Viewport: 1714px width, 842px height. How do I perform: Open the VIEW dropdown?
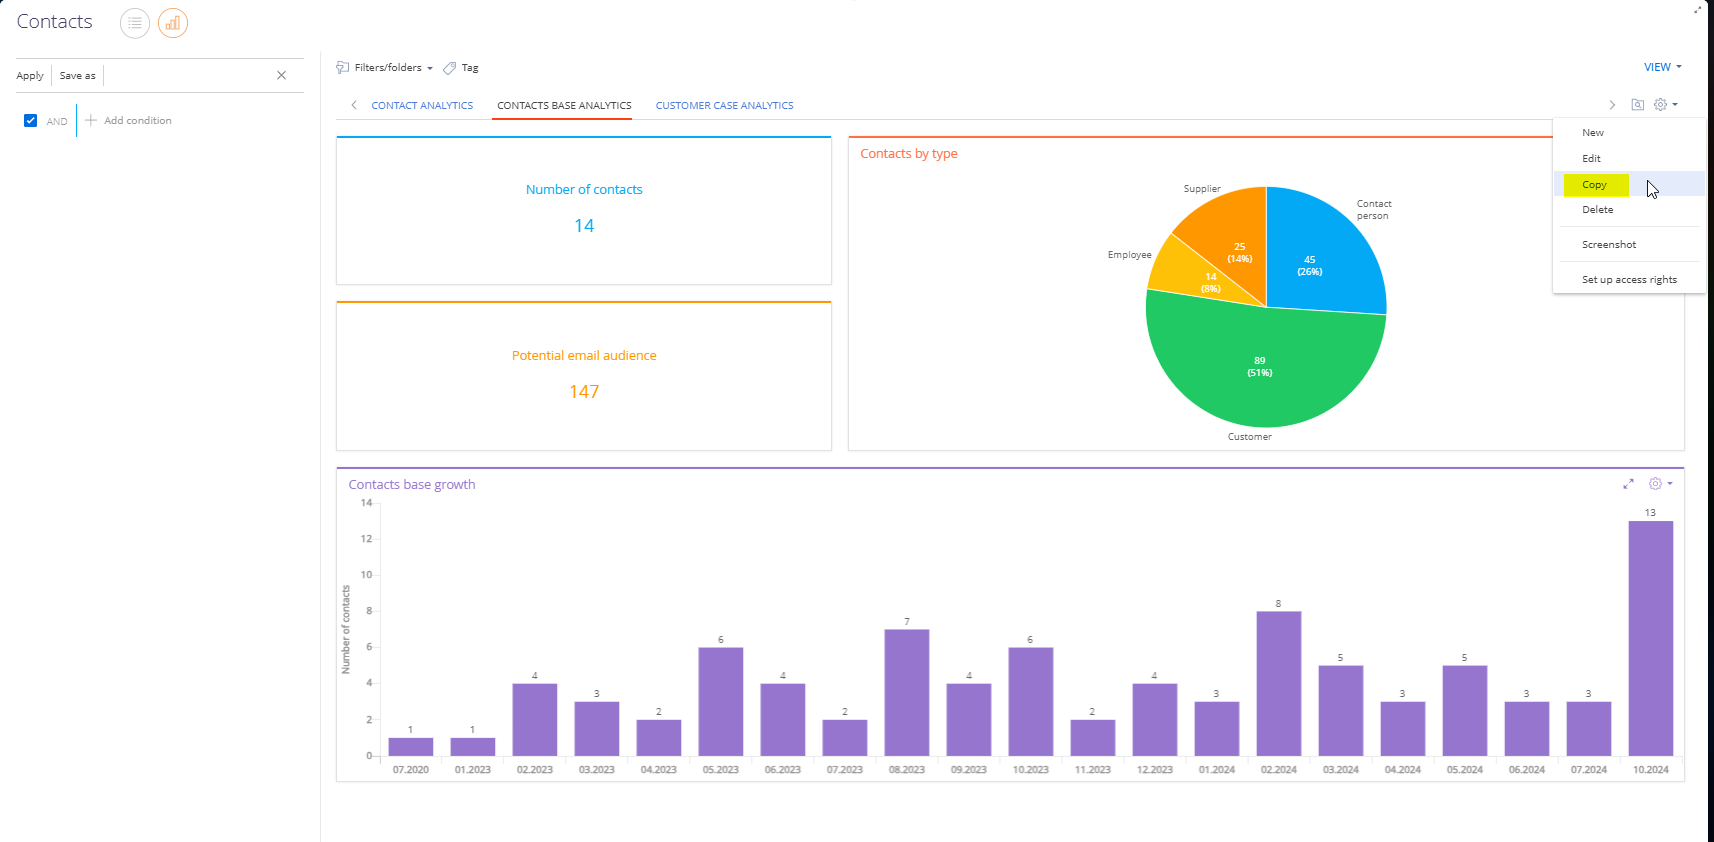[x=1663, y=67]
